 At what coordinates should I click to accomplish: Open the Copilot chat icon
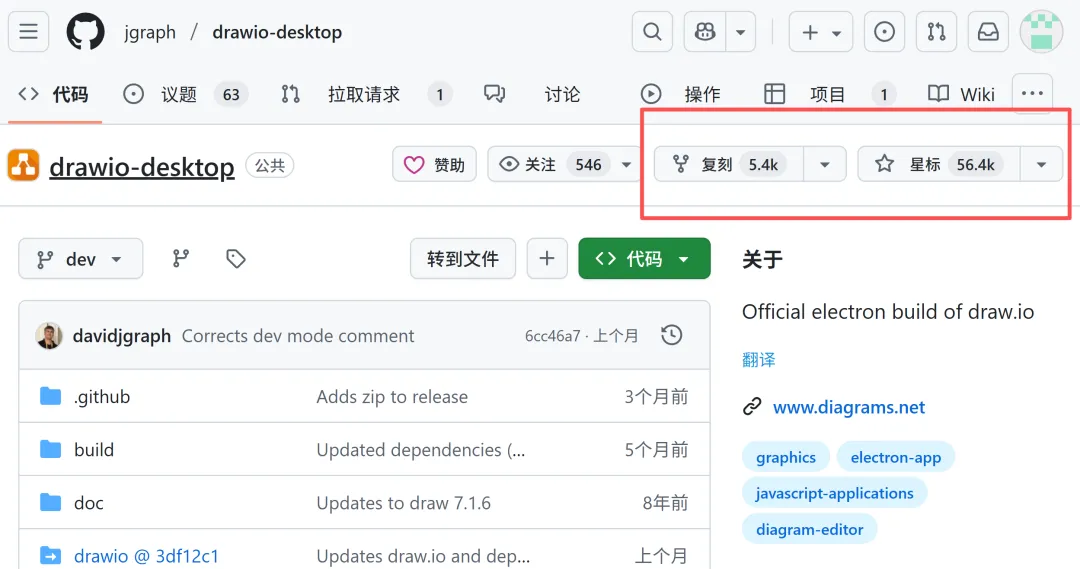coord(705,32)
